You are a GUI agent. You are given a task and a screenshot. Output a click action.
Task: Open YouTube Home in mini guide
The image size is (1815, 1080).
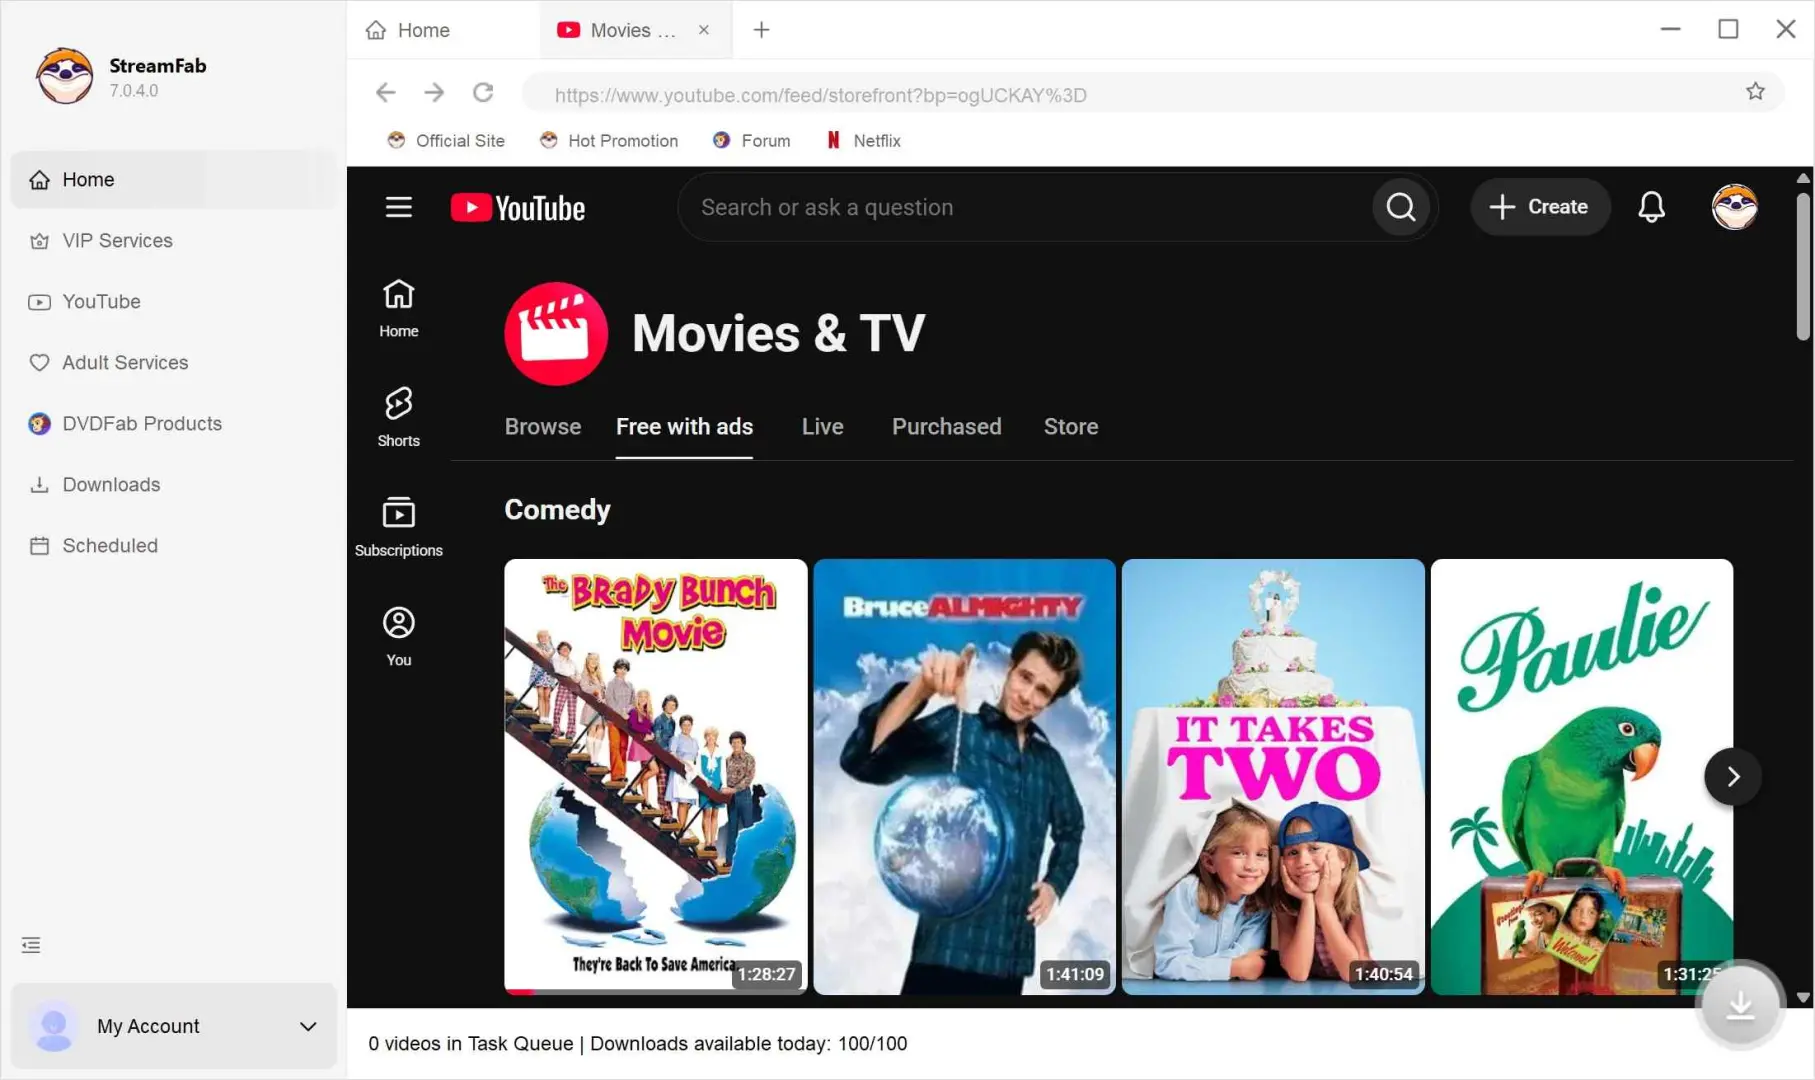coord(399,309)
